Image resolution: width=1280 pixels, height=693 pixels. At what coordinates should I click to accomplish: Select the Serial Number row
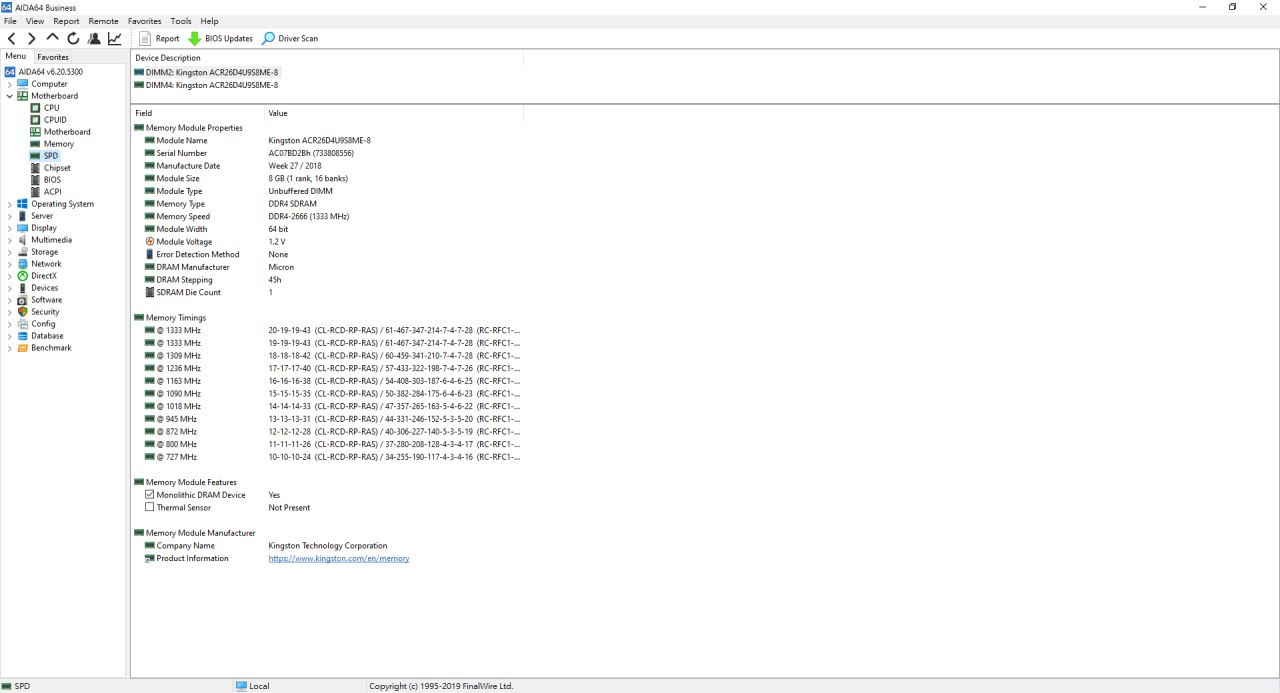(328, 153)
